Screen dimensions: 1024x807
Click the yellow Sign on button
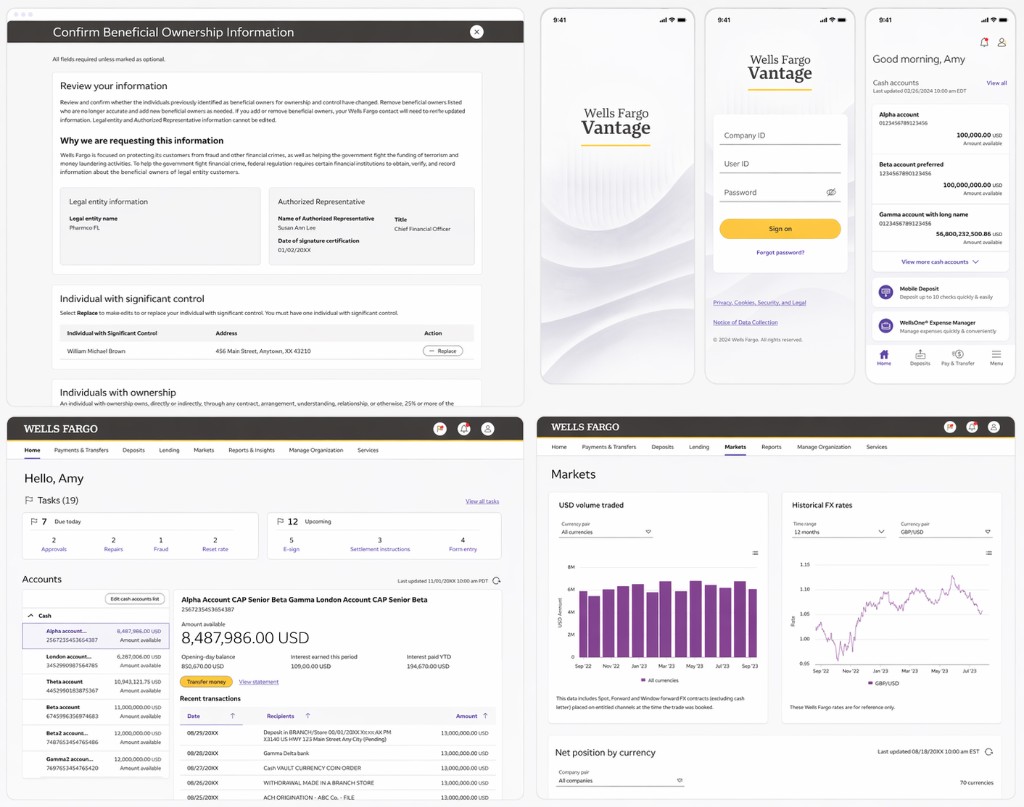780,229
